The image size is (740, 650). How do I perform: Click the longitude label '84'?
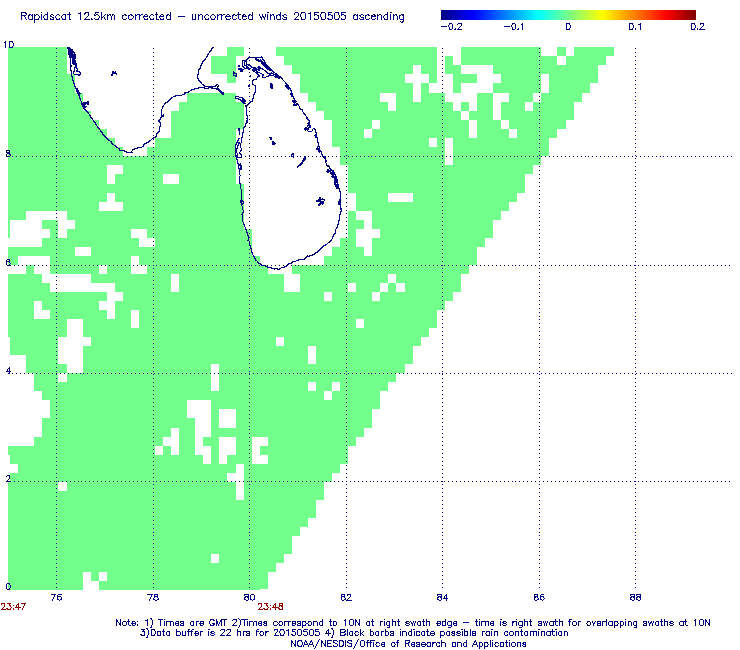(442, 597)
